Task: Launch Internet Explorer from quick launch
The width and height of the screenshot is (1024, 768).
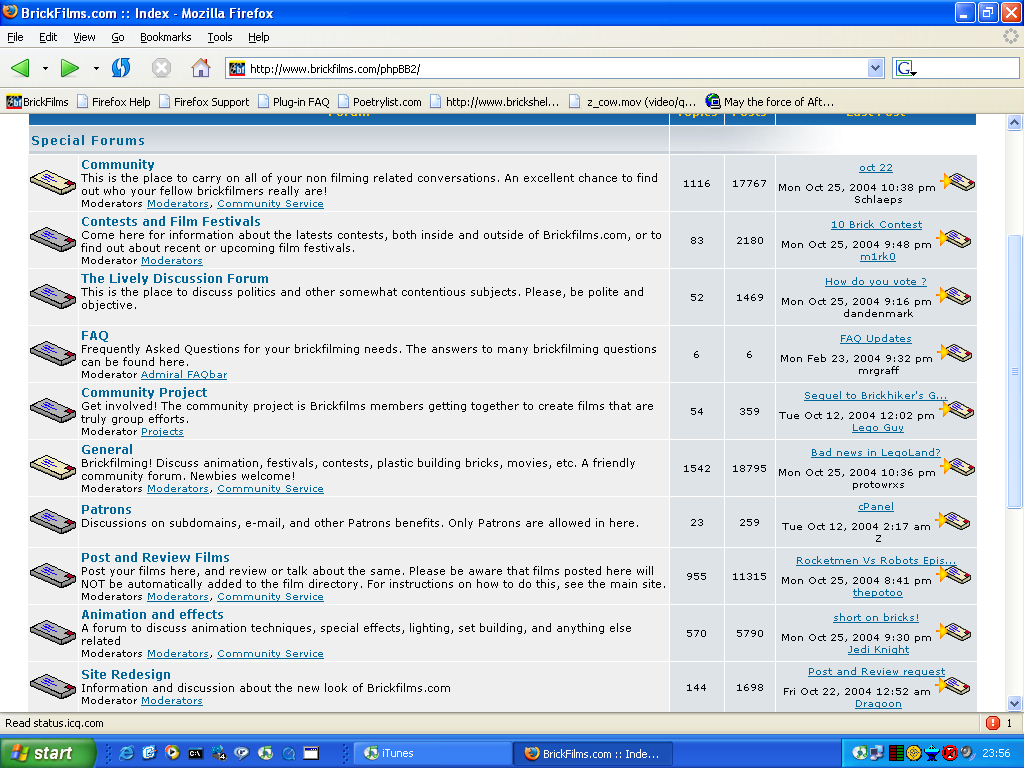Action: point(126,753)
